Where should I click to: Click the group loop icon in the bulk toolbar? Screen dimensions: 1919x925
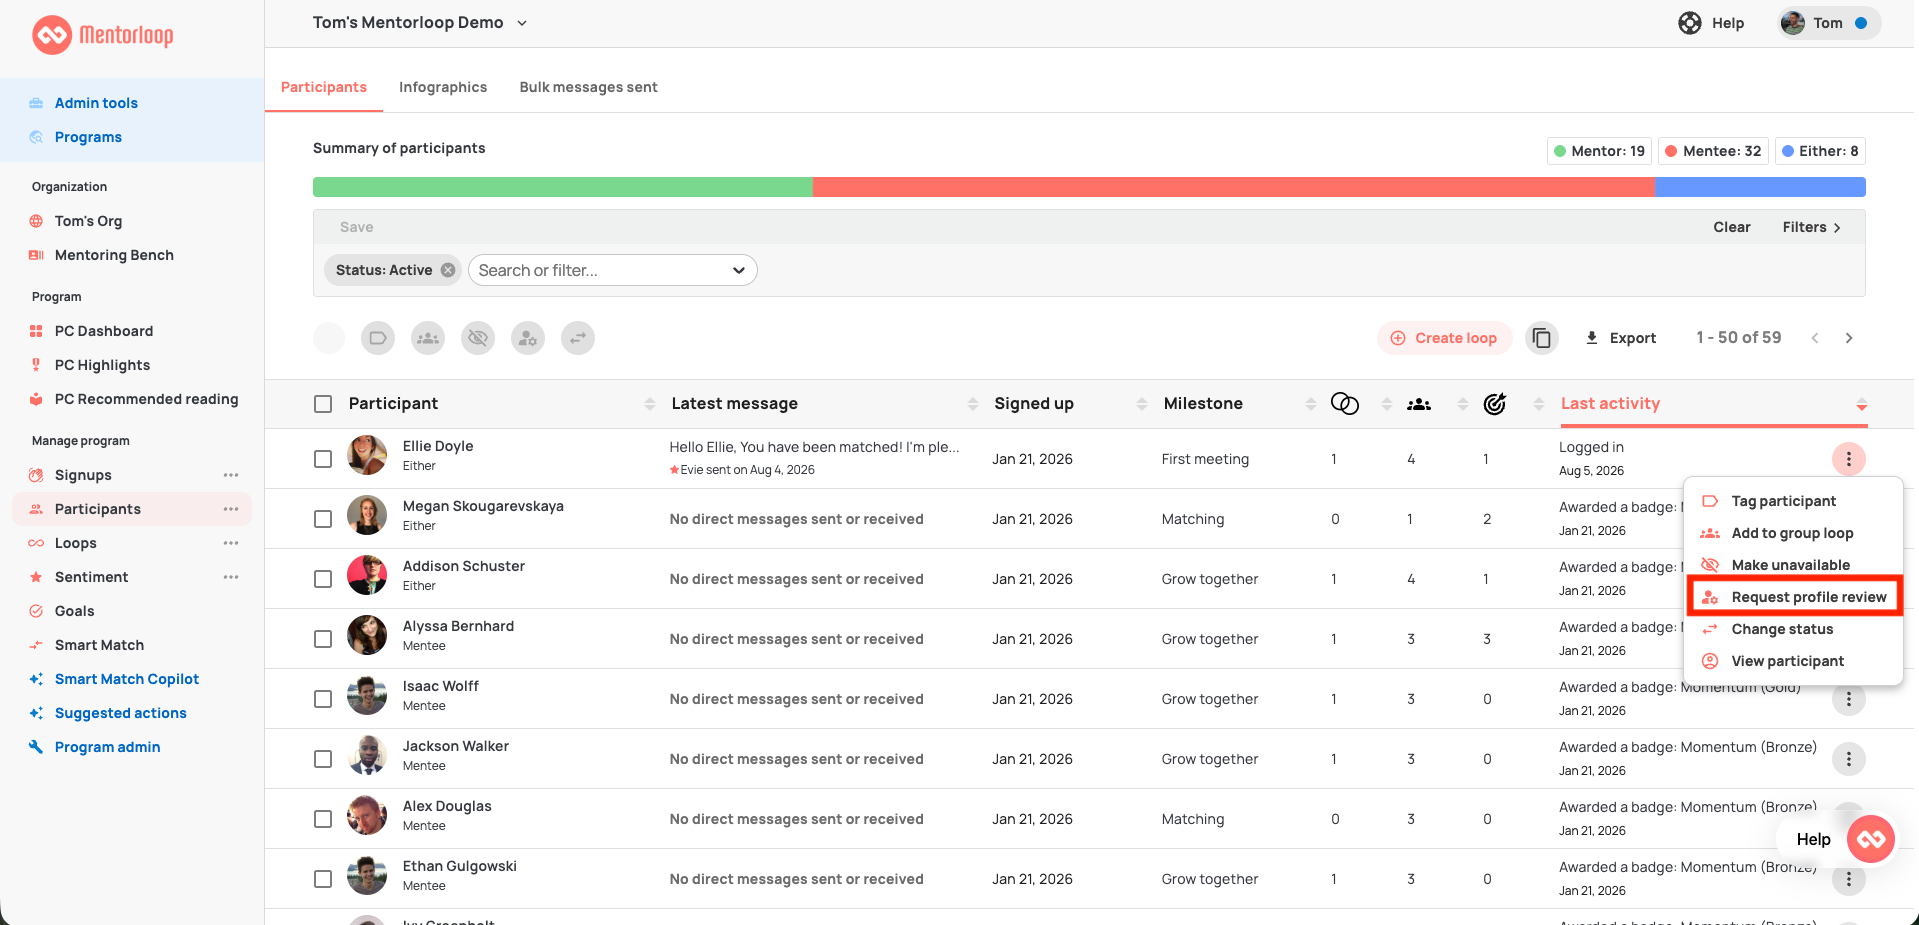click(x=428, y=338)
